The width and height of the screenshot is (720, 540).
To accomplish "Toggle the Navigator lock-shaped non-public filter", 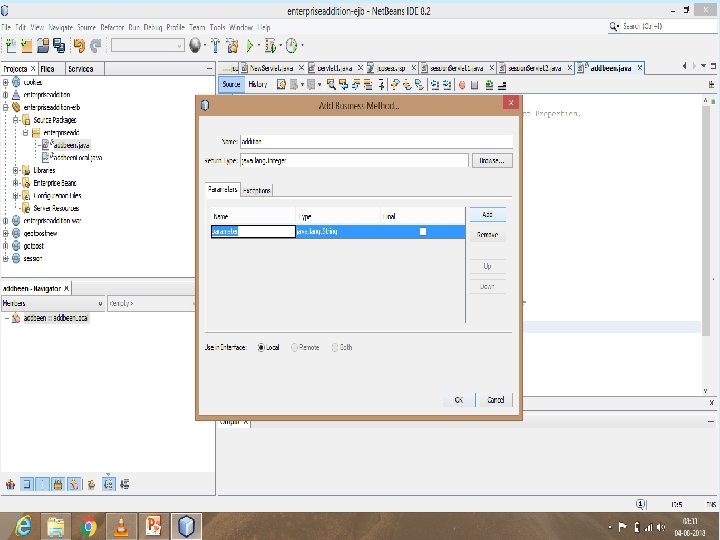I will 58,484.
